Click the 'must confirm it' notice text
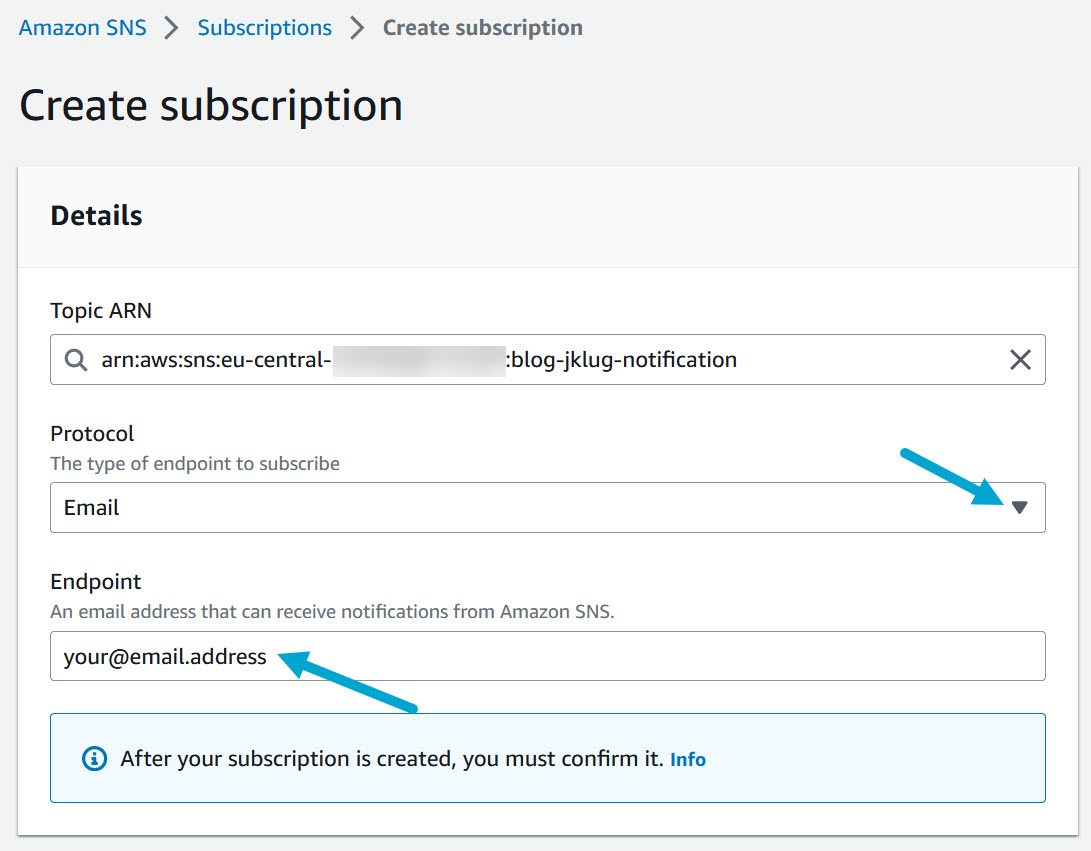 click(x=391, y=759)
